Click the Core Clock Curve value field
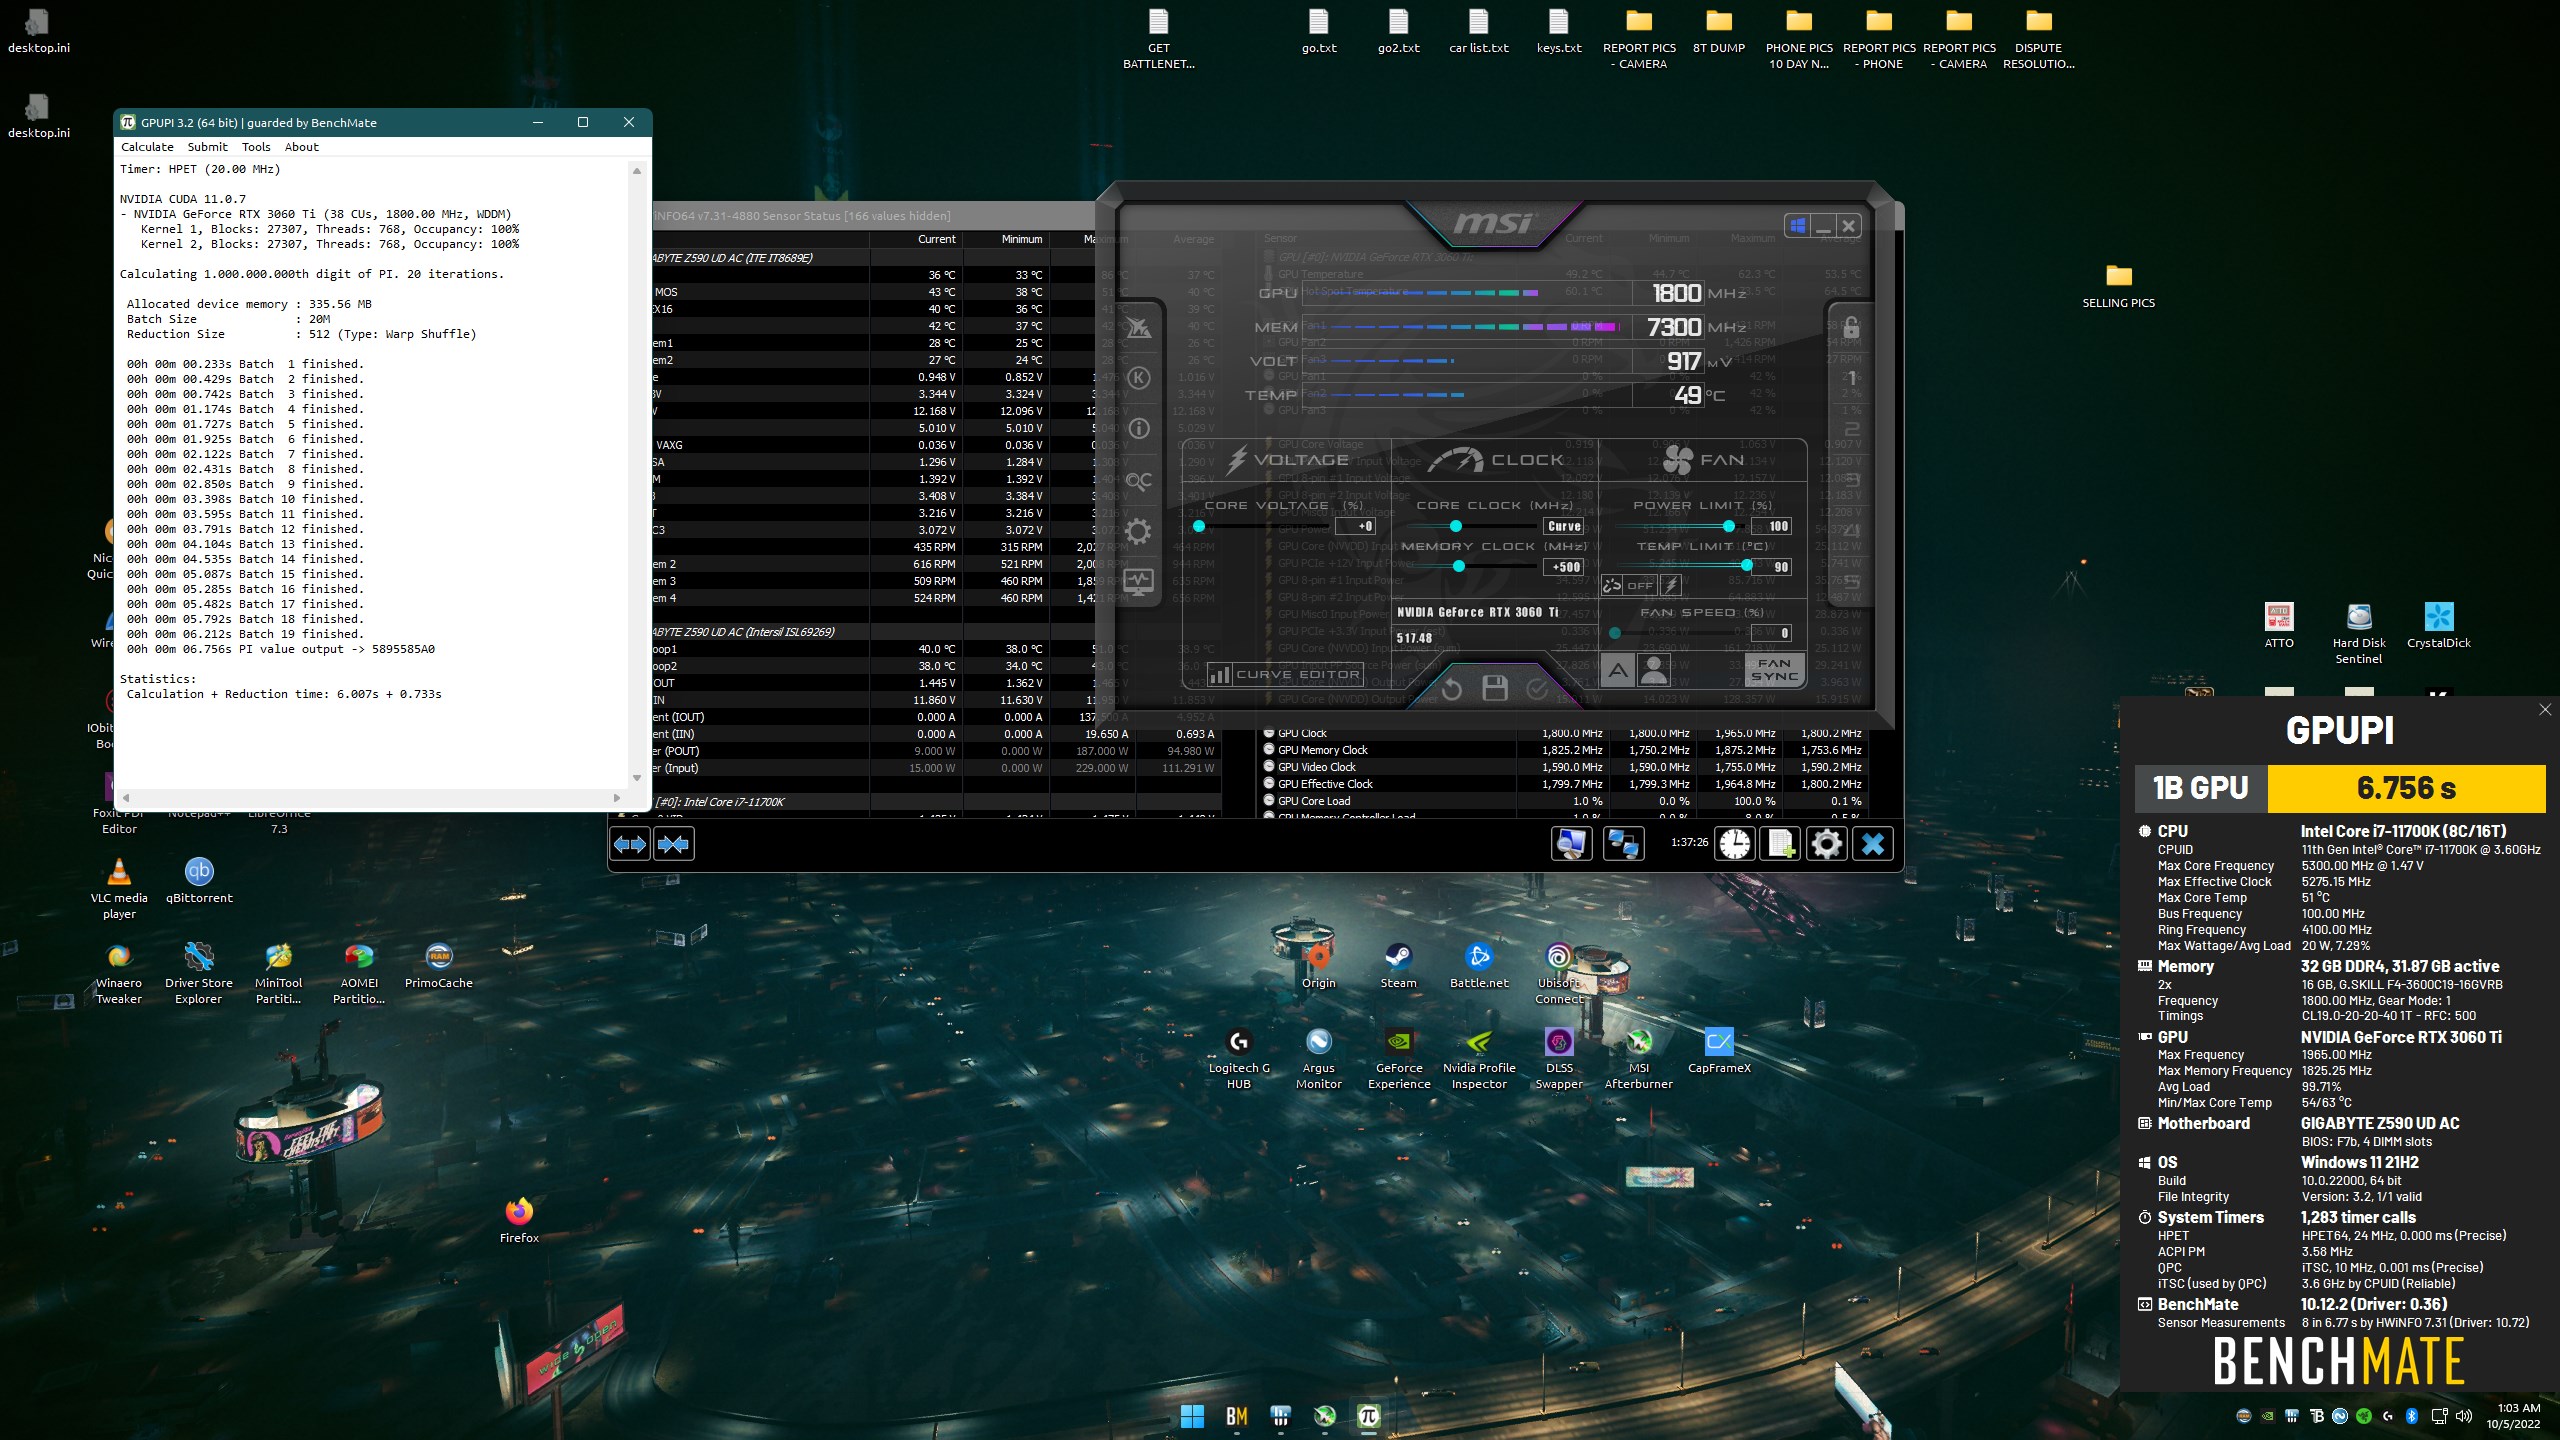This screenshot has height=1440, width=2560. pos(1564,526)
